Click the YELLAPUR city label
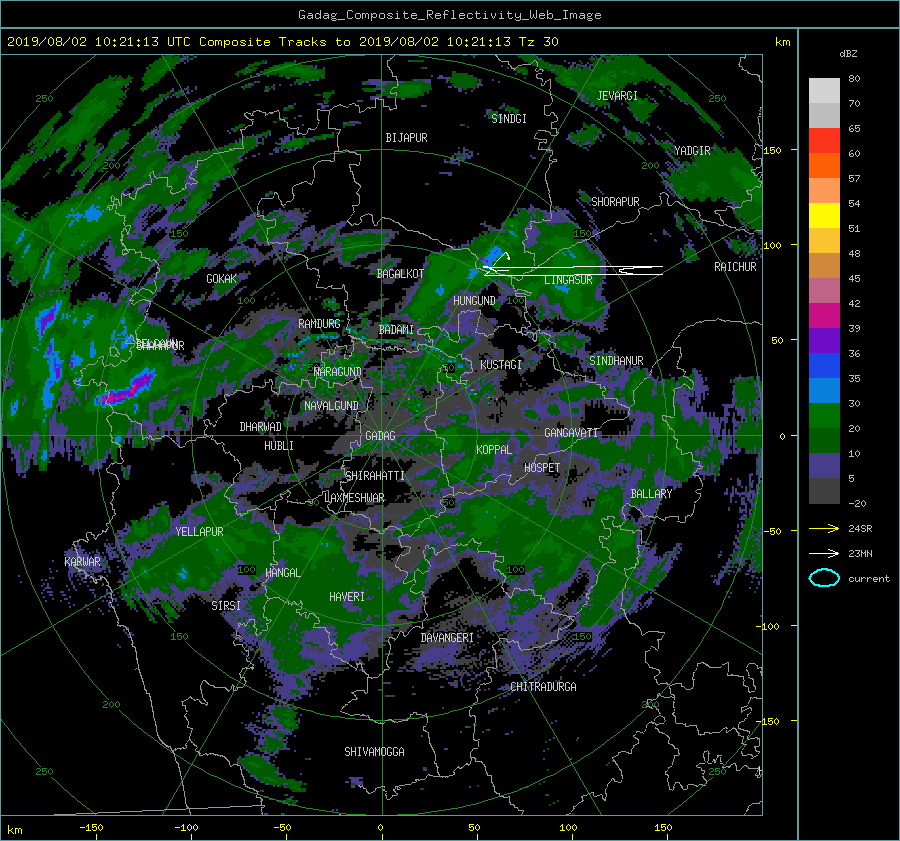Viewport: 900px width, 841px height. click(x=199, y=532)
